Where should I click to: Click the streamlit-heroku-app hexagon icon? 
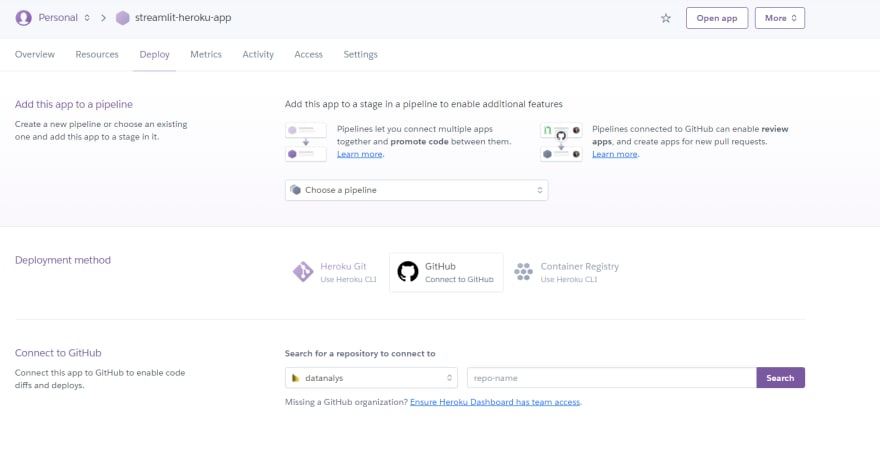(122, 18)
